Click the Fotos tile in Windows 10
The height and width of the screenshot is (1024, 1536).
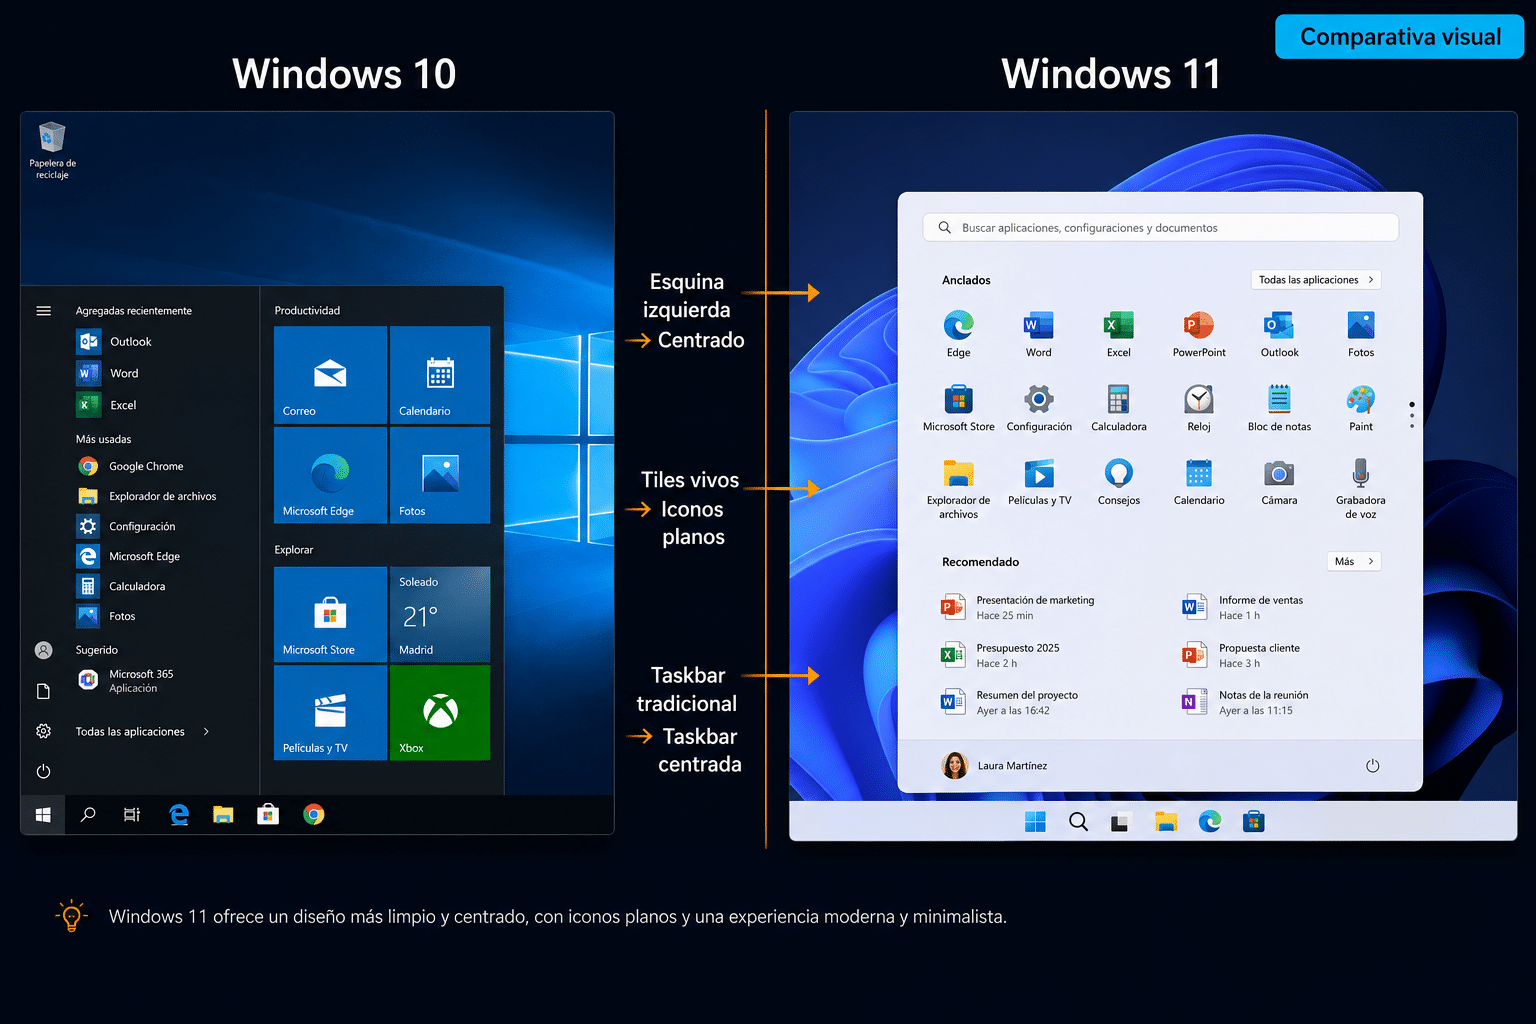pyautogui.click(x=440, y=475)
